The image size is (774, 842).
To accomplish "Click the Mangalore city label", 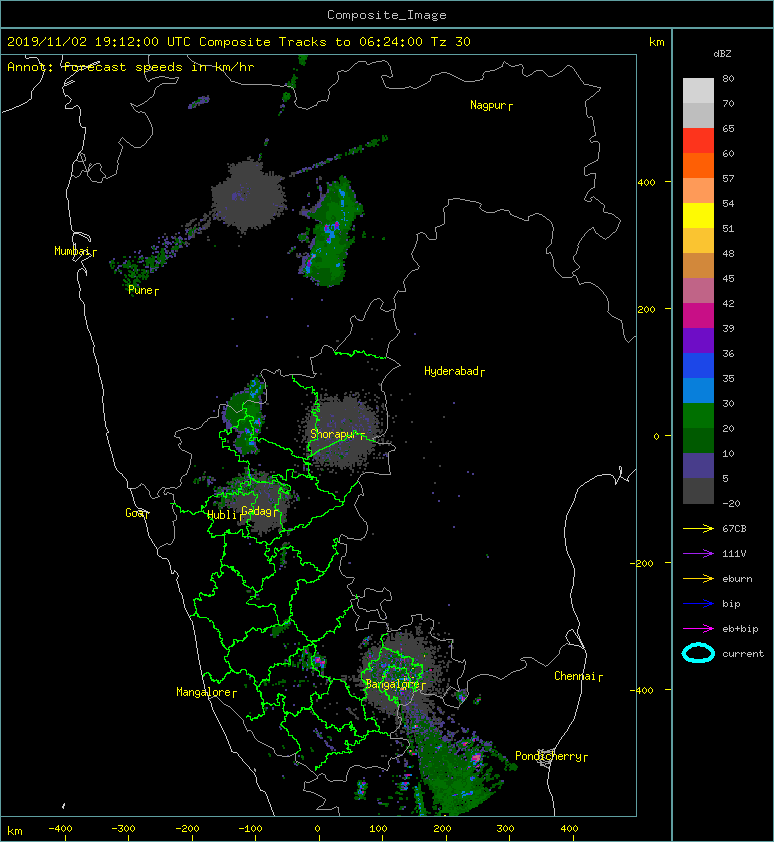I will (204, 692).
